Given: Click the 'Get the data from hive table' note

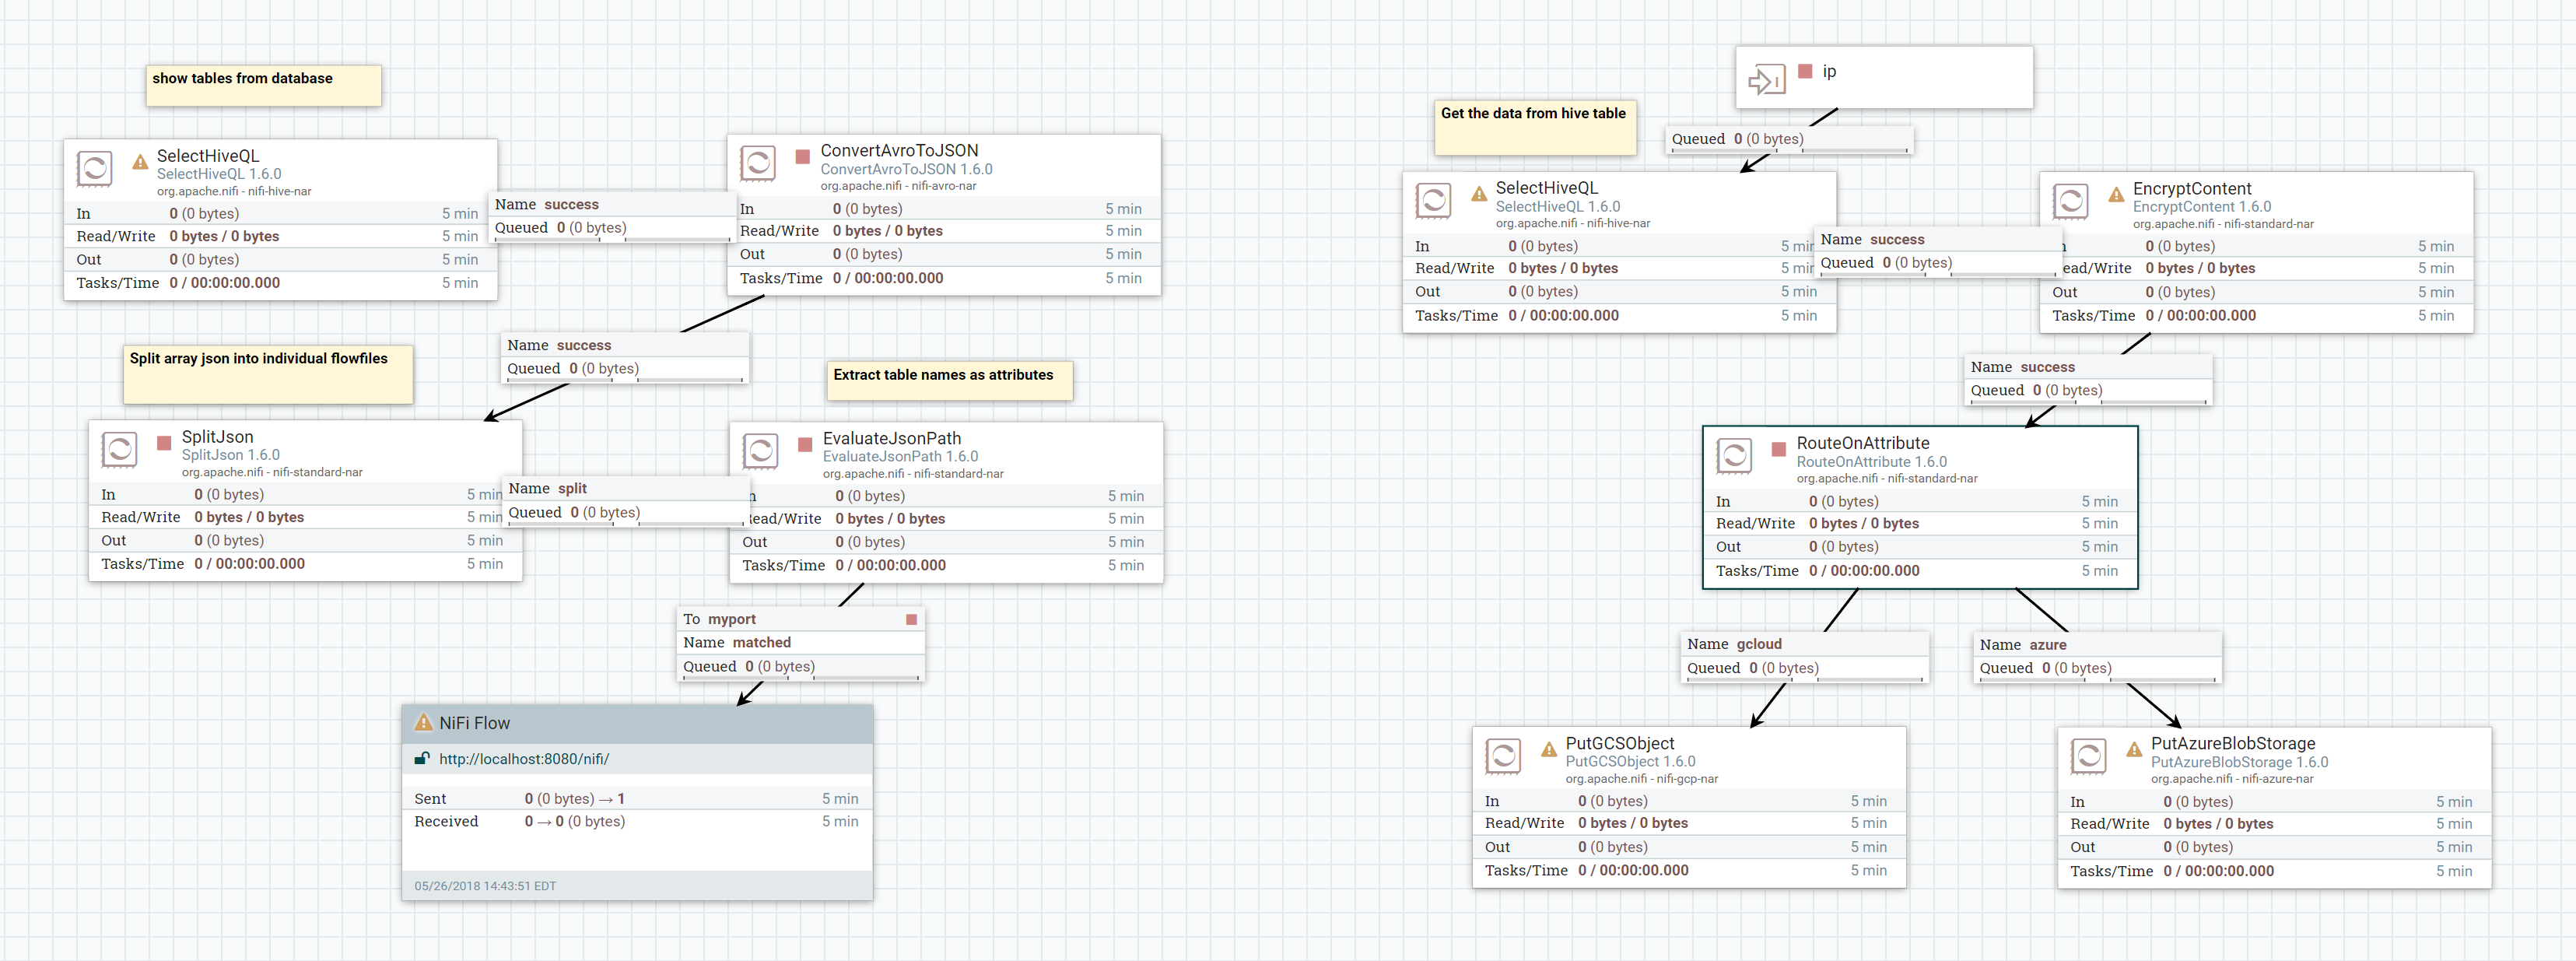Looking at the screenshot, I should tap(1534, 127).
